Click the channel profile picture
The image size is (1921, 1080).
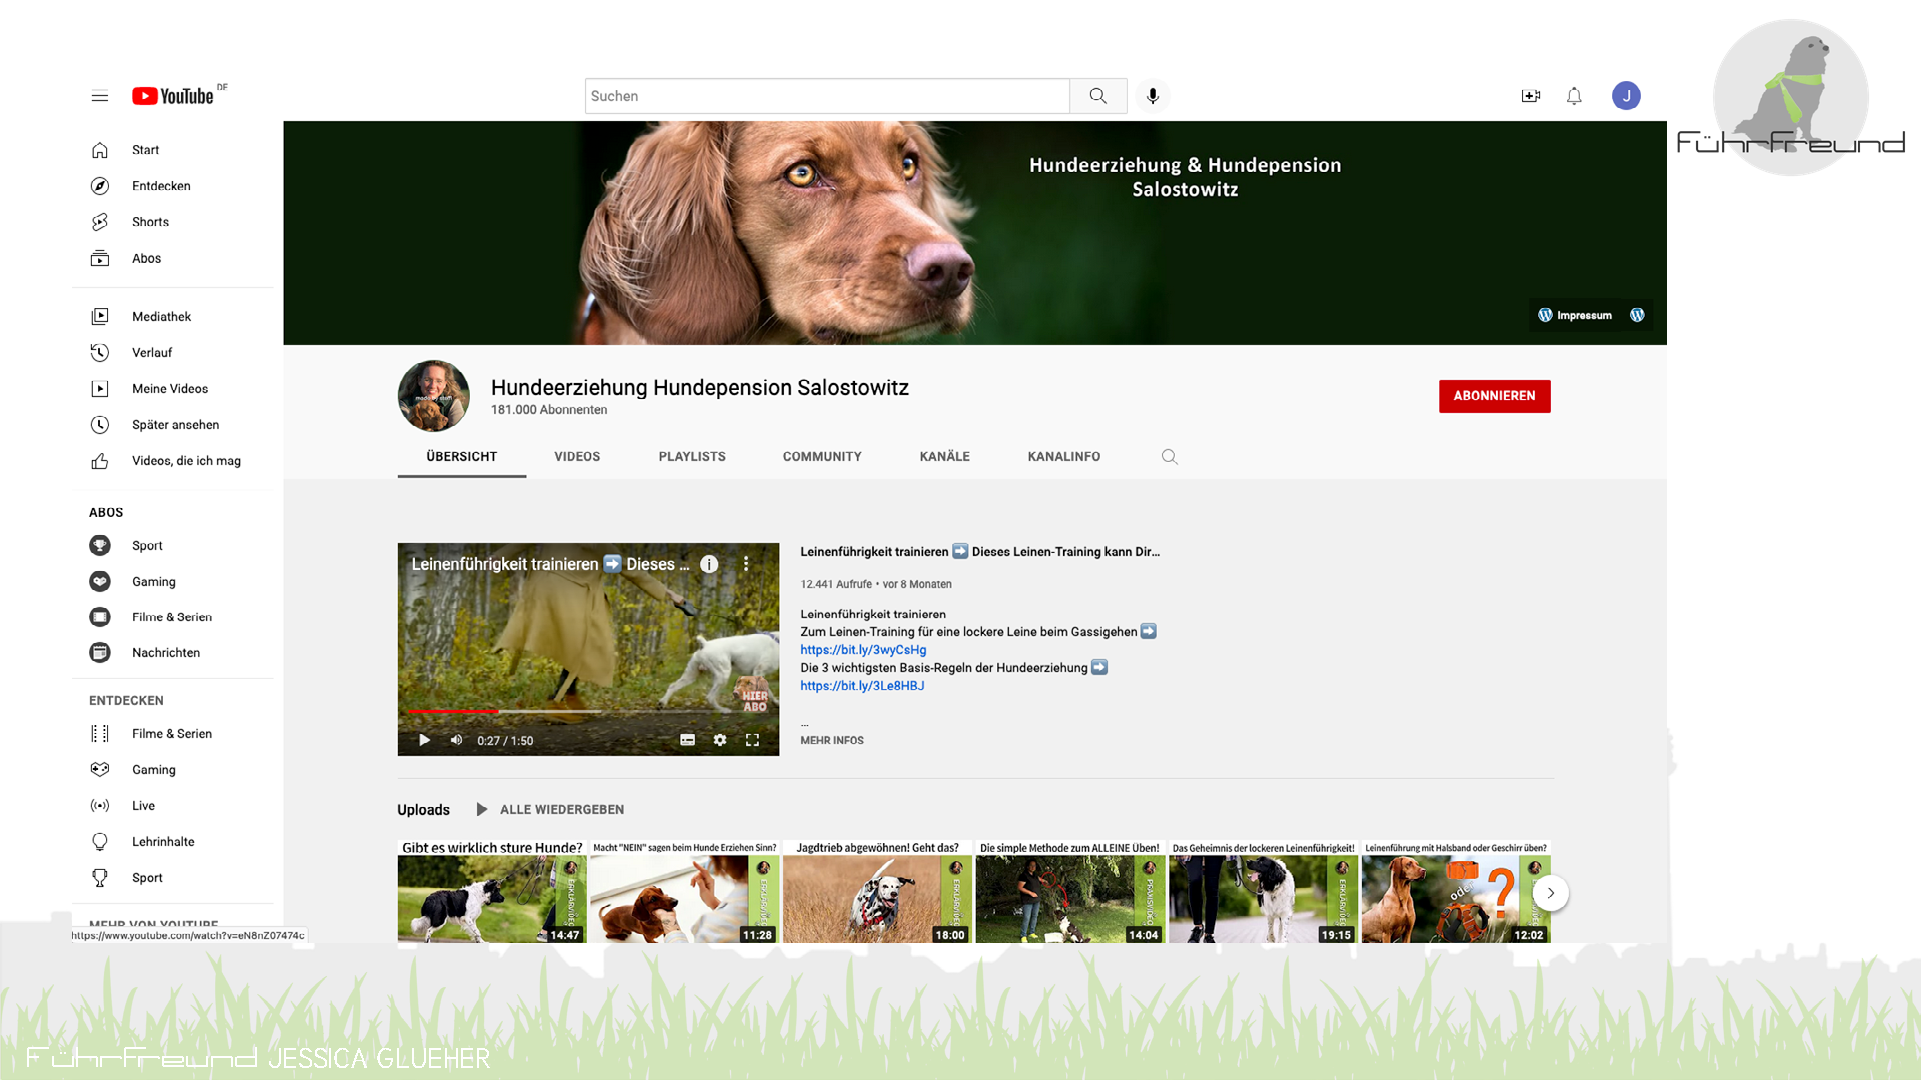tap(434, 396)
